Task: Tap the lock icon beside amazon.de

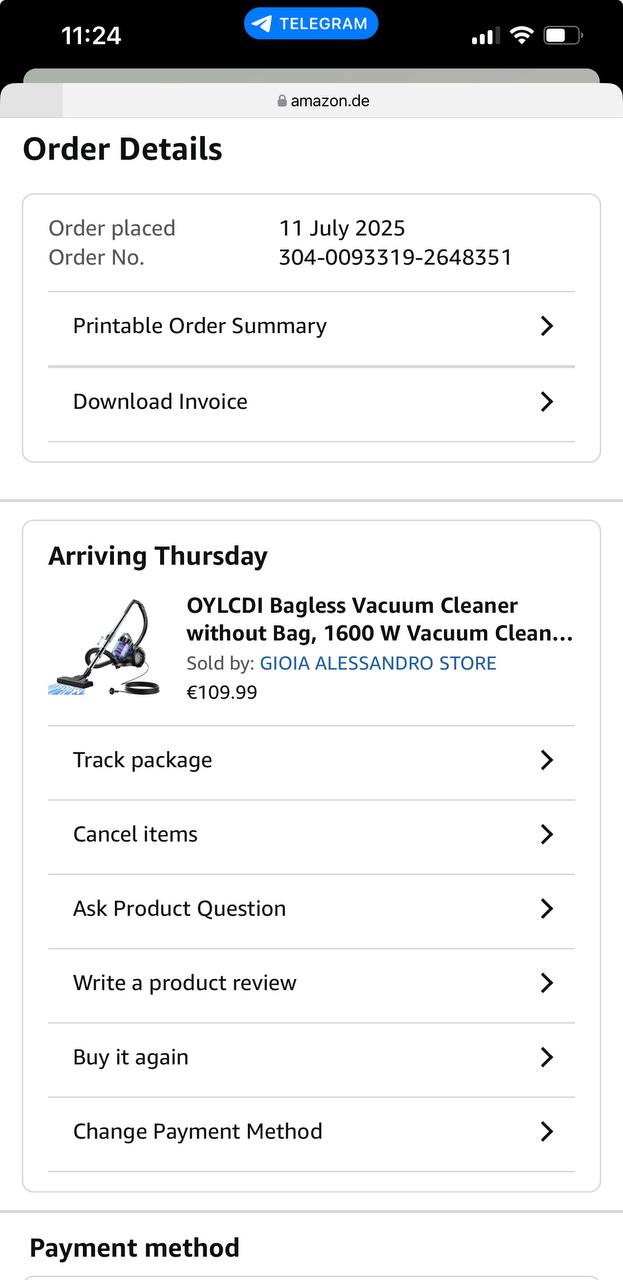Action: click(282, 101)
